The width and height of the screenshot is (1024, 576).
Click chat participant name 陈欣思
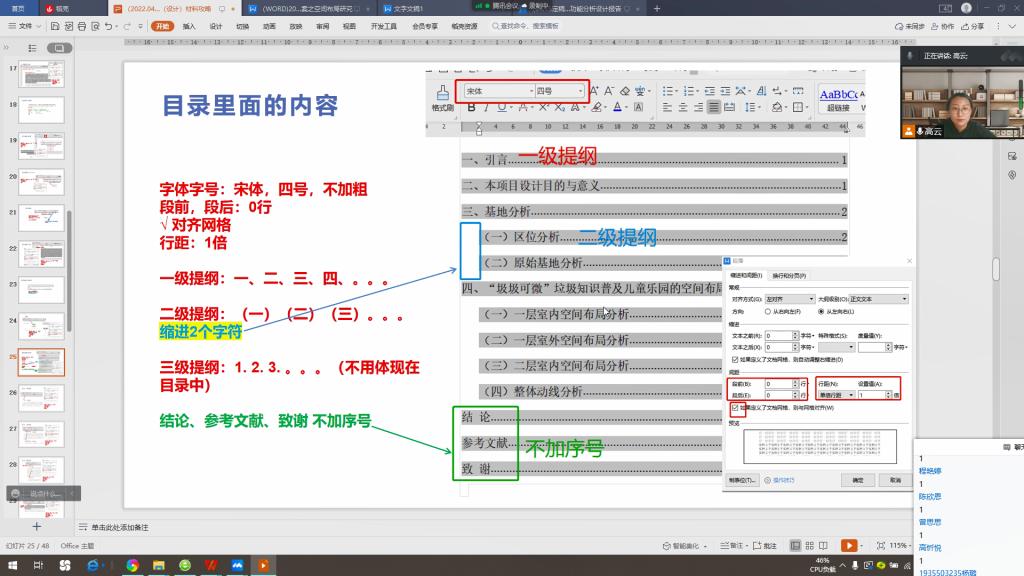point(930,496)
